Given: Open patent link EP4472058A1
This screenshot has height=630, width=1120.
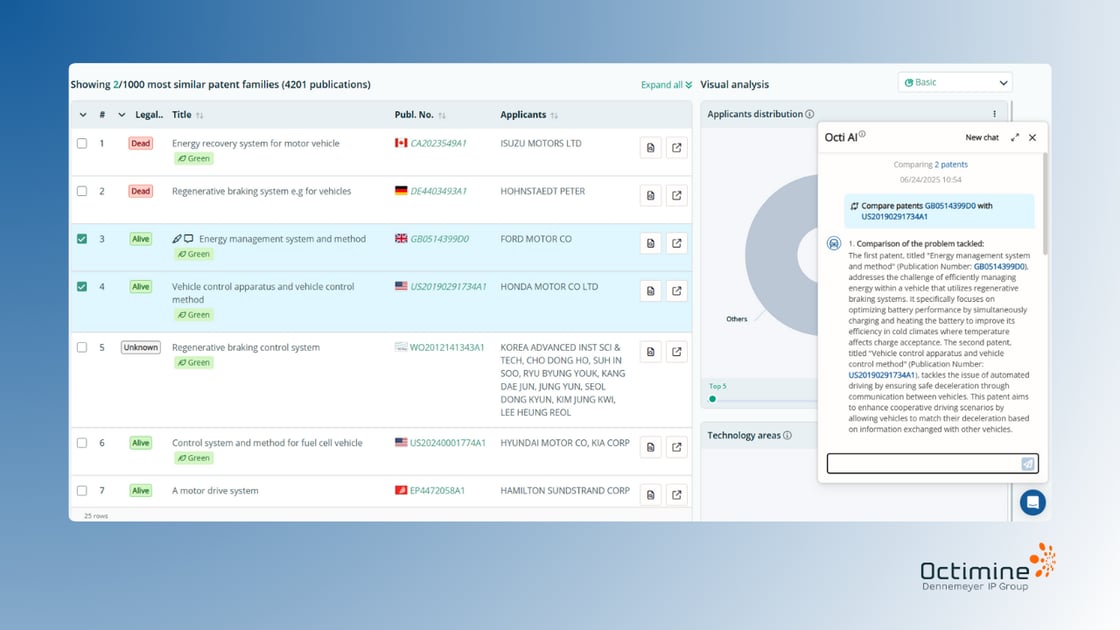Looking at the screenshot, I should click(x=437, y=491).
